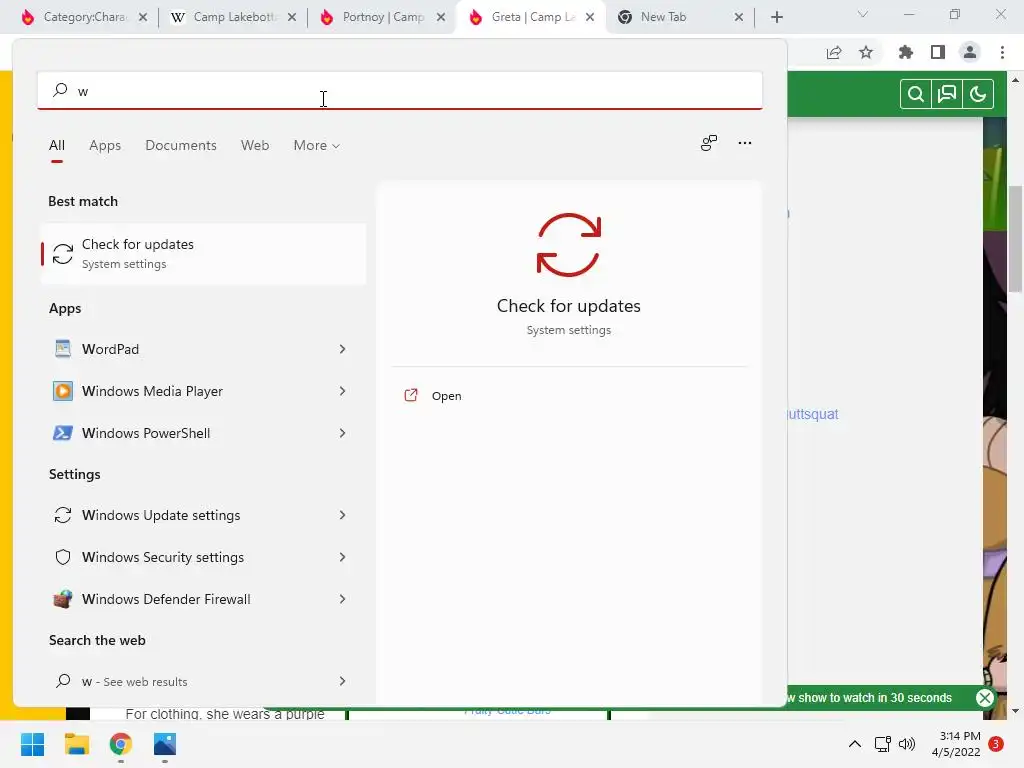Click the Chrome taskbar icon

(121, 744)
